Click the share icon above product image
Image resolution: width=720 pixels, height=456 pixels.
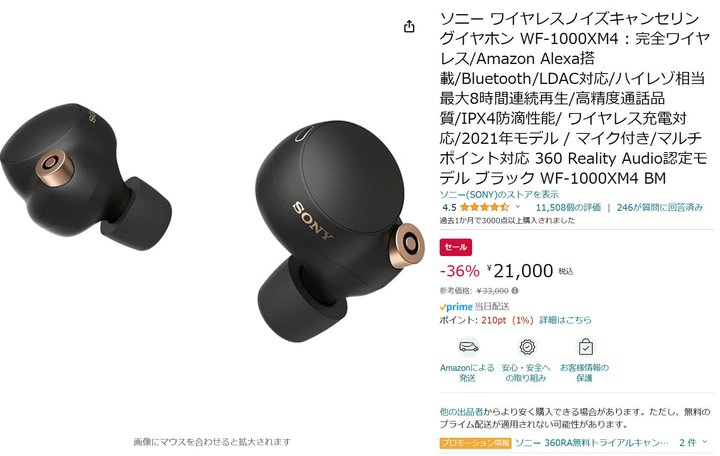409,27
